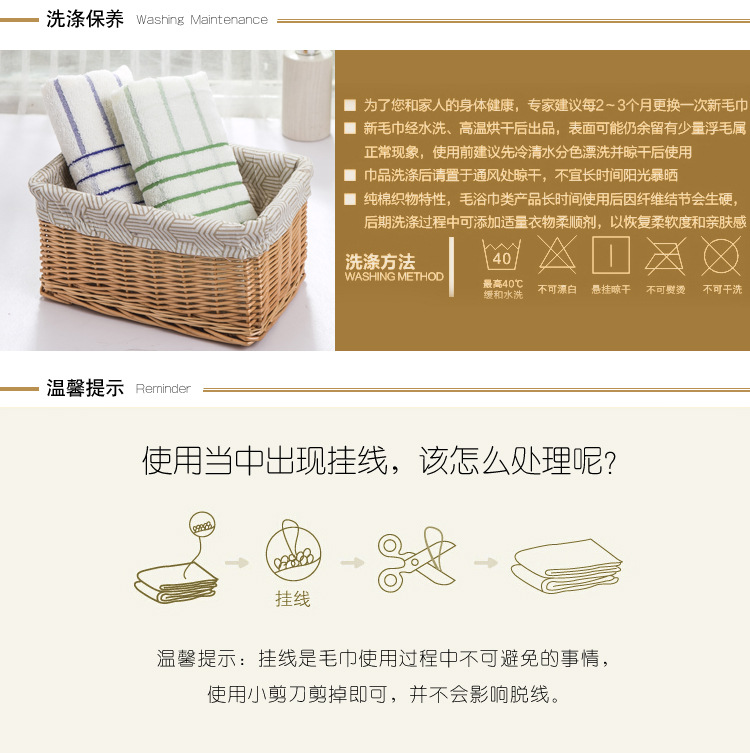The image size is (750, 753).
Task: Click the 洗涤方法 WASHING METHOD label
Action: pyautogui.click(x=394, y=267)
